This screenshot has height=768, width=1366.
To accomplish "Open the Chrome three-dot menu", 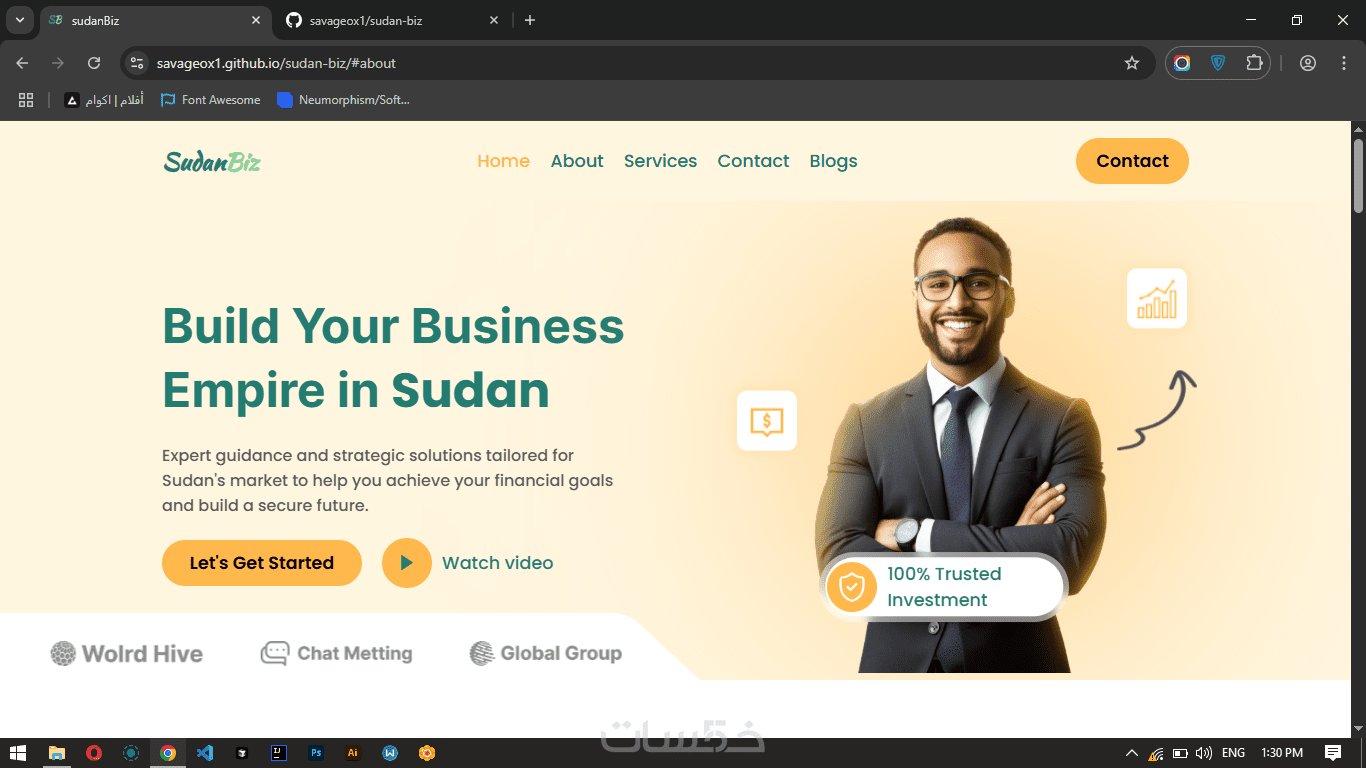I will [x=1343, y=63].
